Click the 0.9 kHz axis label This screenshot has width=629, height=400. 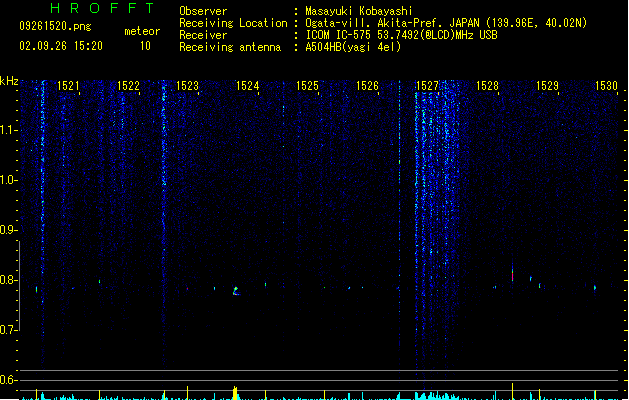coord(7,230)
